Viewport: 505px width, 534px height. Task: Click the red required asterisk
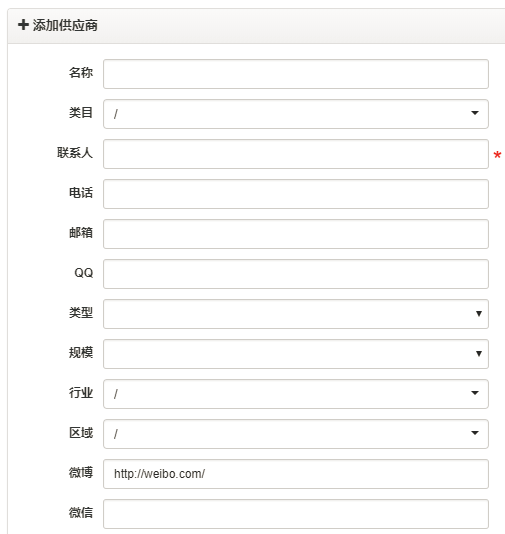coord(497,155)
